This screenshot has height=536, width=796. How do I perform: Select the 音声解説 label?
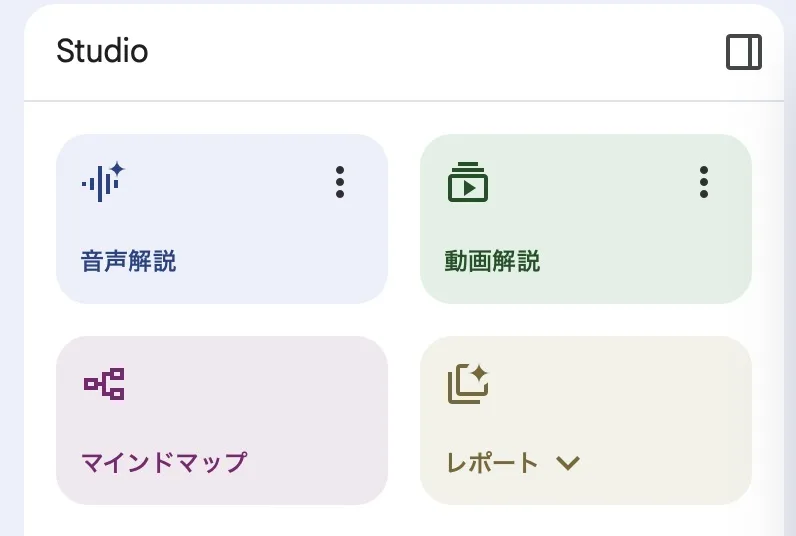(128, 261)
